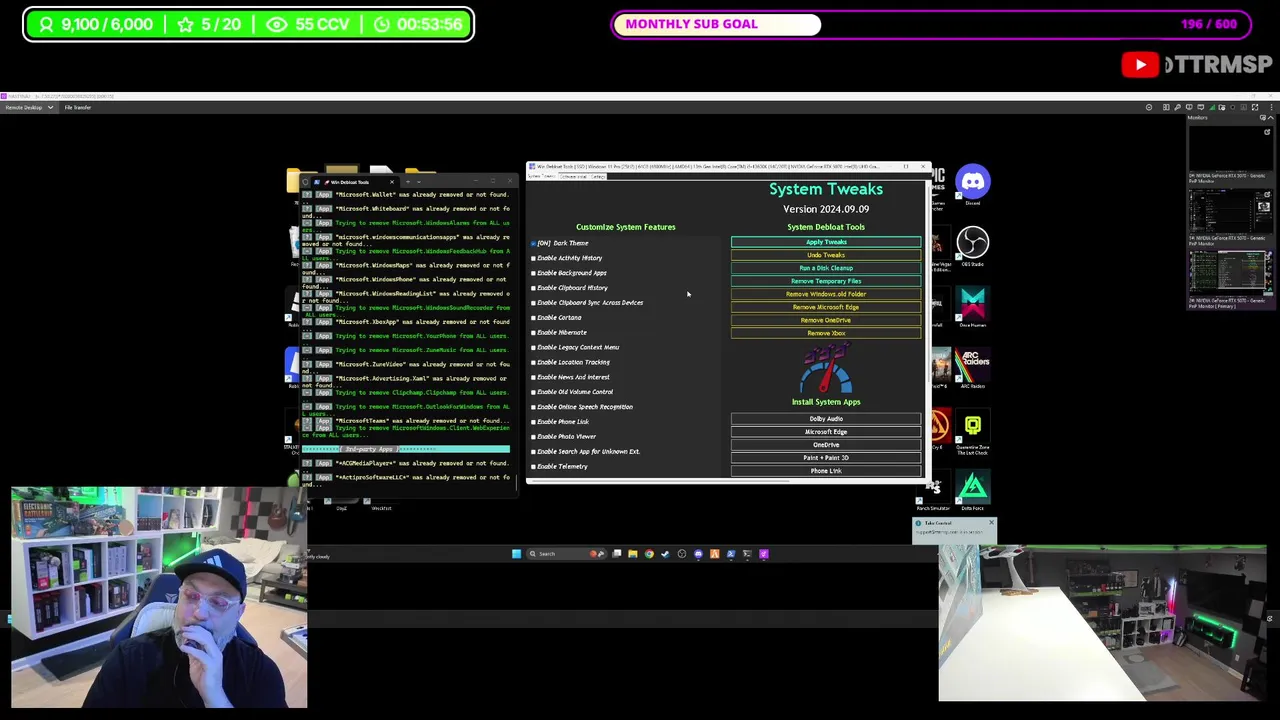The image size is (1280, 720).
Task: Click the Apply Tweaks button
Action: [826, 242]
